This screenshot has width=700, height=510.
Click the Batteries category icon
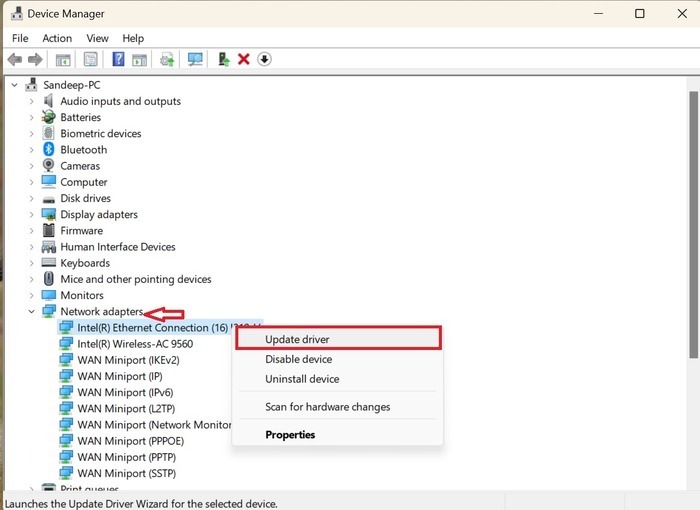pos(49,117)
